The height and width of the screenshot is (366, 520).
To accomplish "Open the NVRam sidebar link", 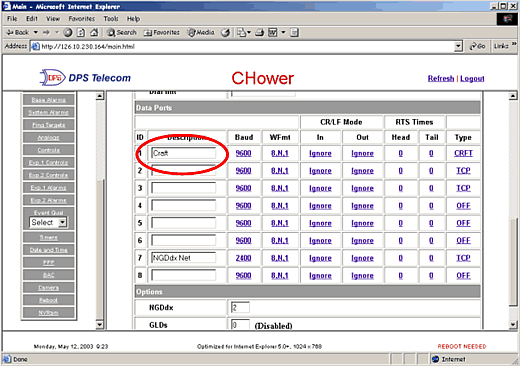I will click(49, 313).
